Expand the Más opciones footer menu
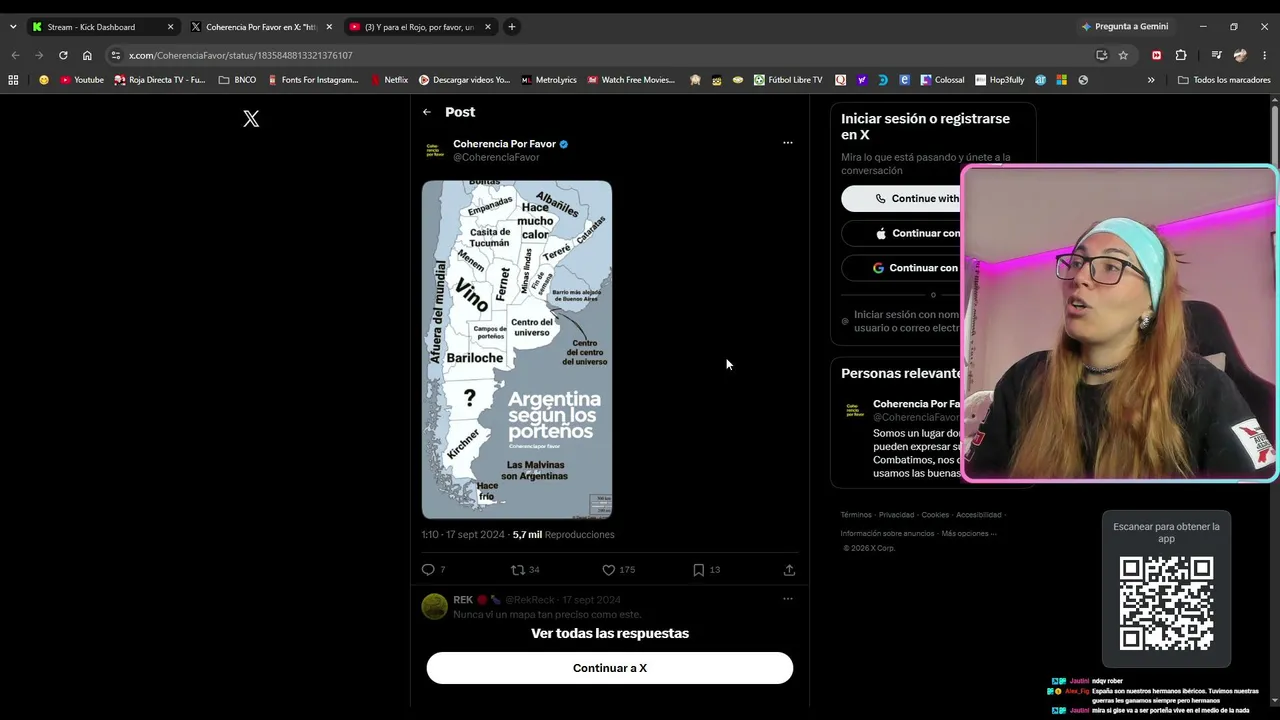This screenshot has width=1280, height=720. click(x=968, y=534)
